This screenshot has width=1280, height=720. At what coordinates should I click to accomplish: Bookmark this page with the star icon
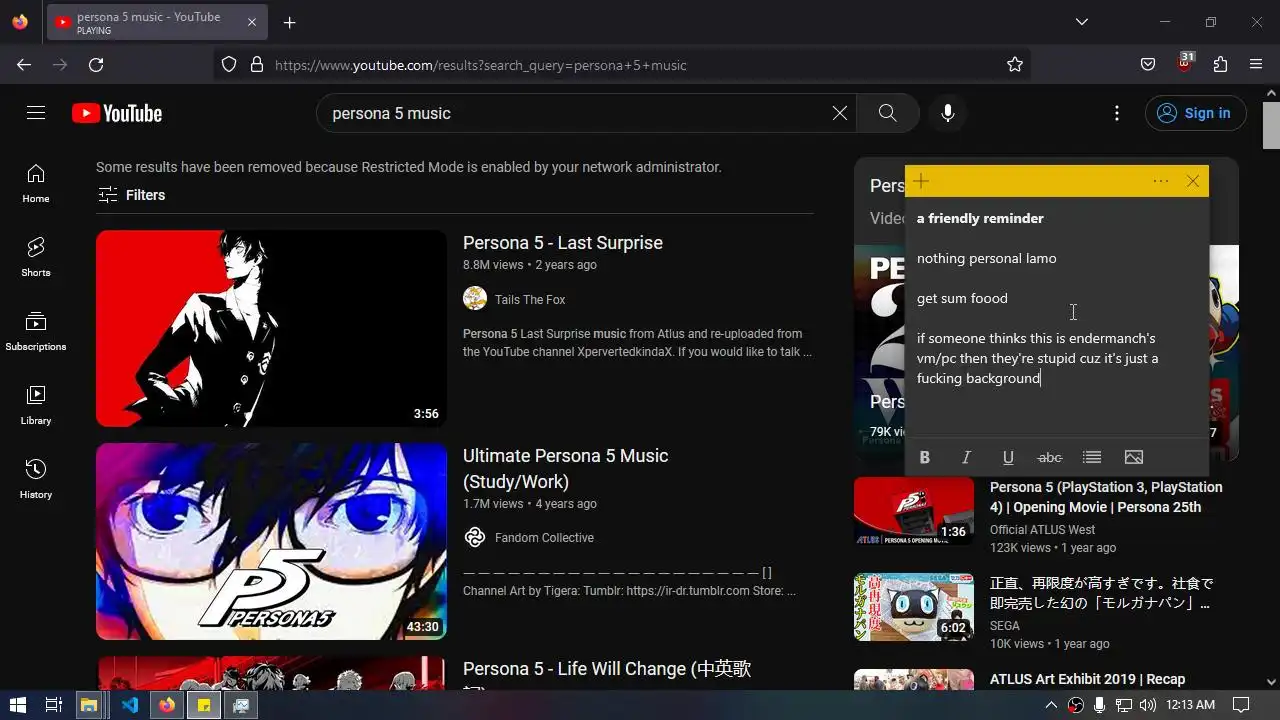[1015, 65]
